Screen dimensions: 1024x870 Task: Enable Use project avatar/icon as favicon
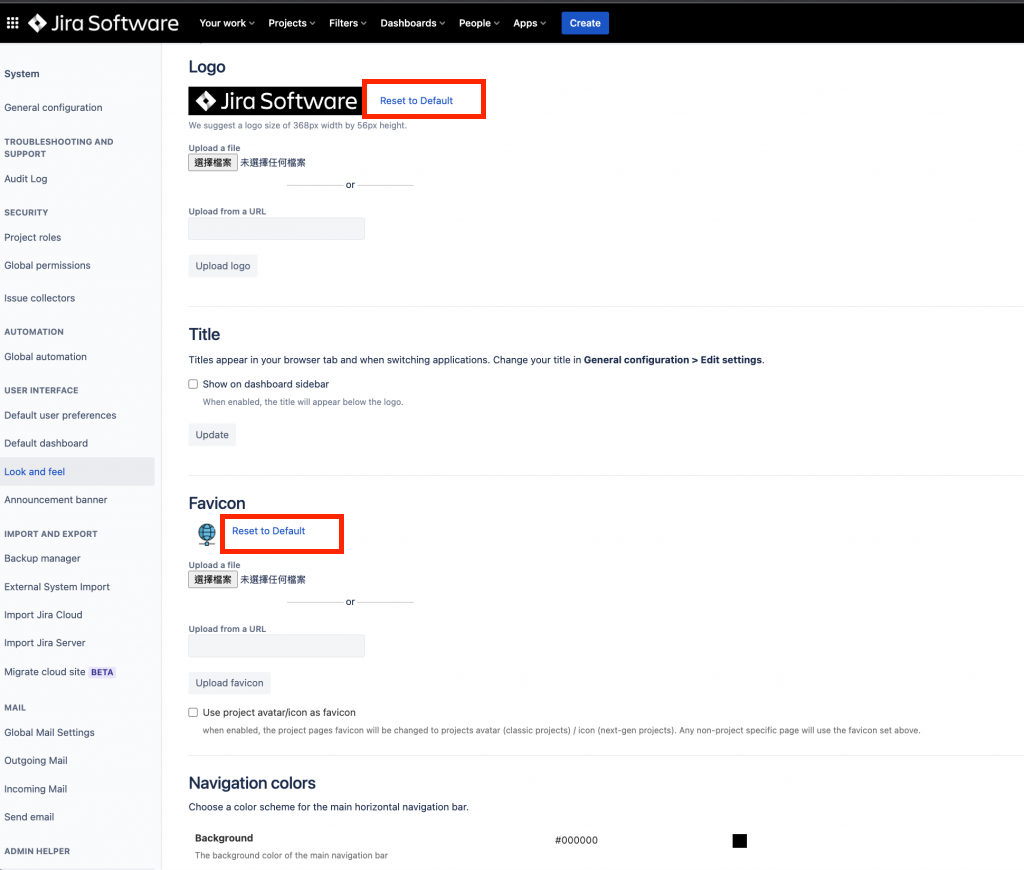[x=193, y=713]
